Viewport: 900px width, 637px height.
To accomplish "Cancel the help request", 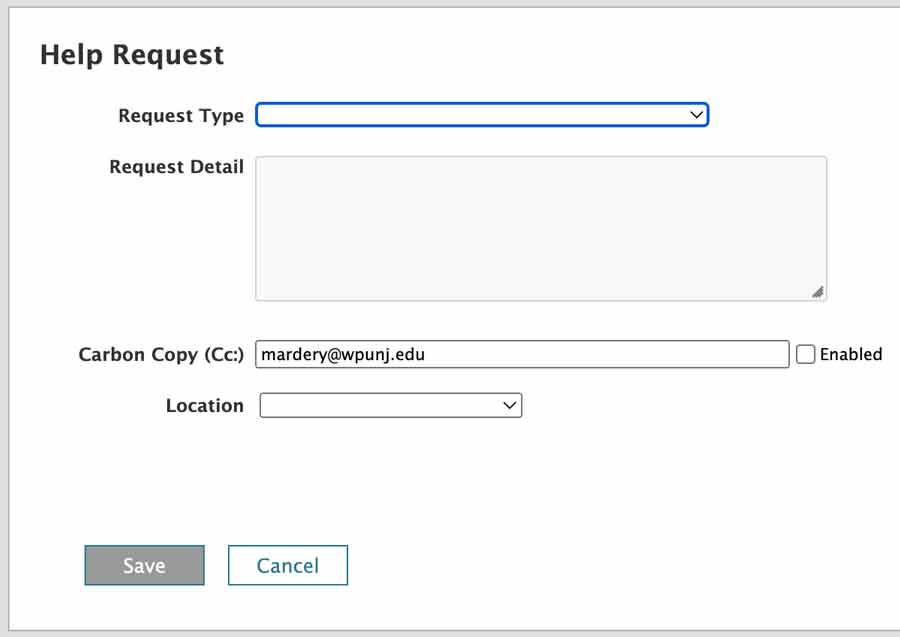I will pos(288,565).
